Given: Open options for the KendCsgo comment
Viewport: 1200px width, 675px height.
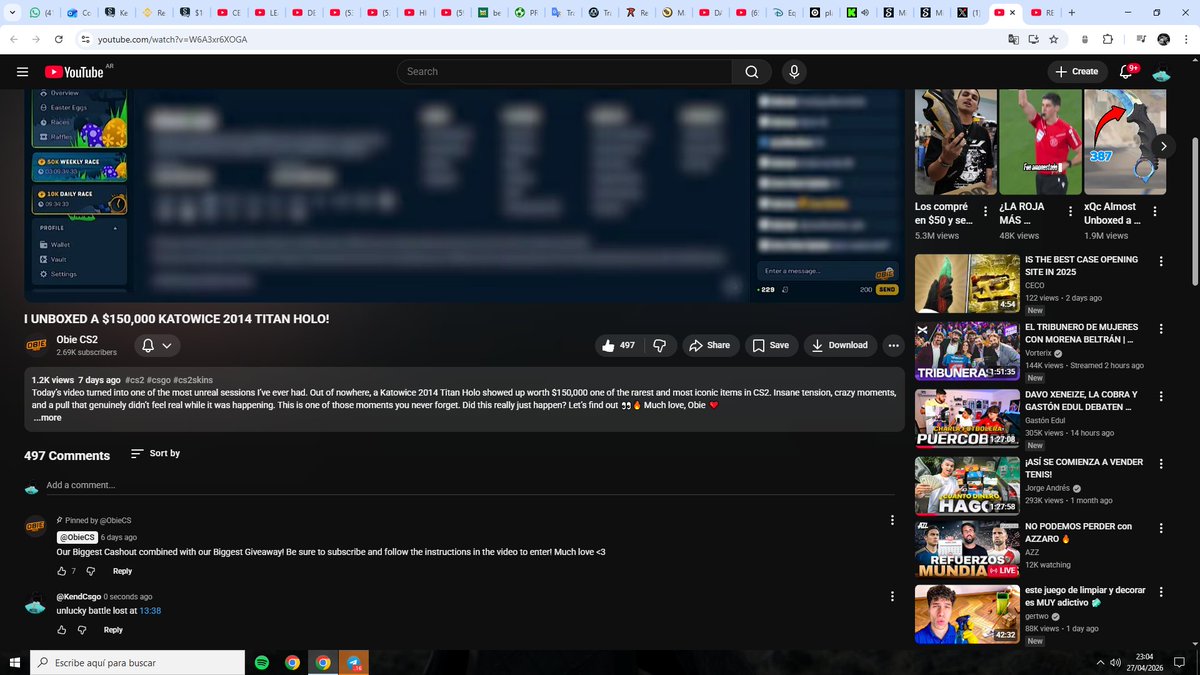Looking at the screenshot, I should pos(892,597).
